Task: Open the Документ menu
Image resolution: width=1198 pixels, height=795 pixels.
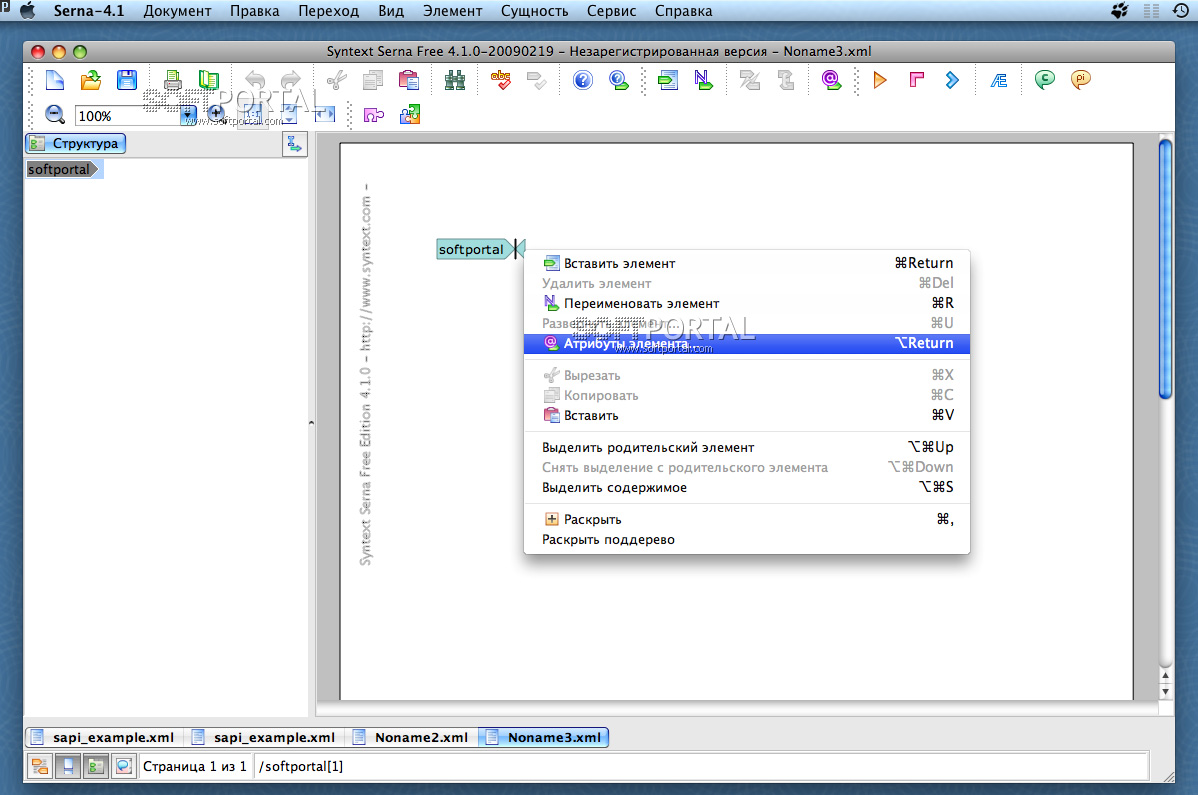Action: pyautogui.click(x=177, y=11)
